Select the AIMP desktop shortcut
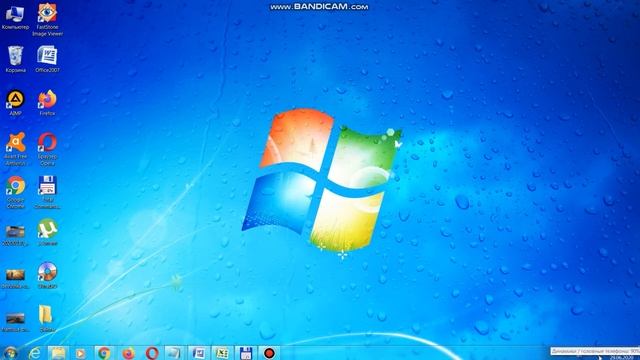The height and width of the screenshot is (360, 640). 15,103
